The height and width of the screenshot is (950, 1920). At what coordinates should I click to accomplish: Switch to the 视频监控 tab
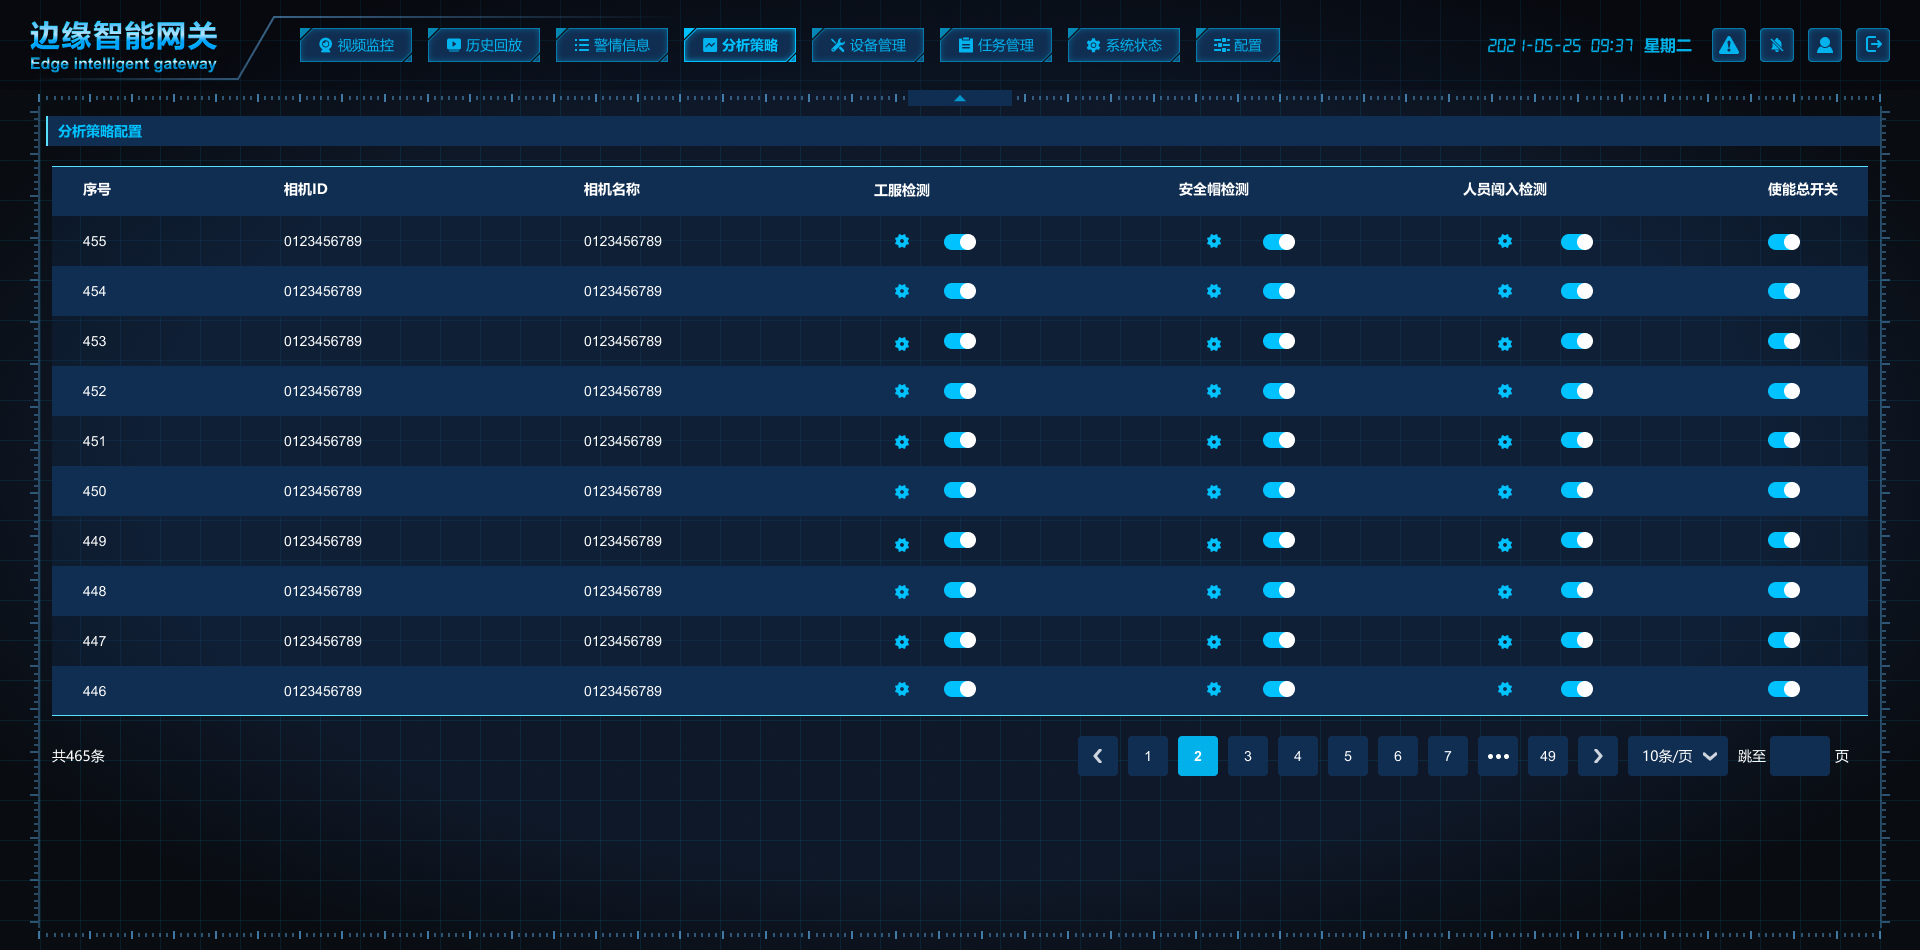(x=356, y=45)
